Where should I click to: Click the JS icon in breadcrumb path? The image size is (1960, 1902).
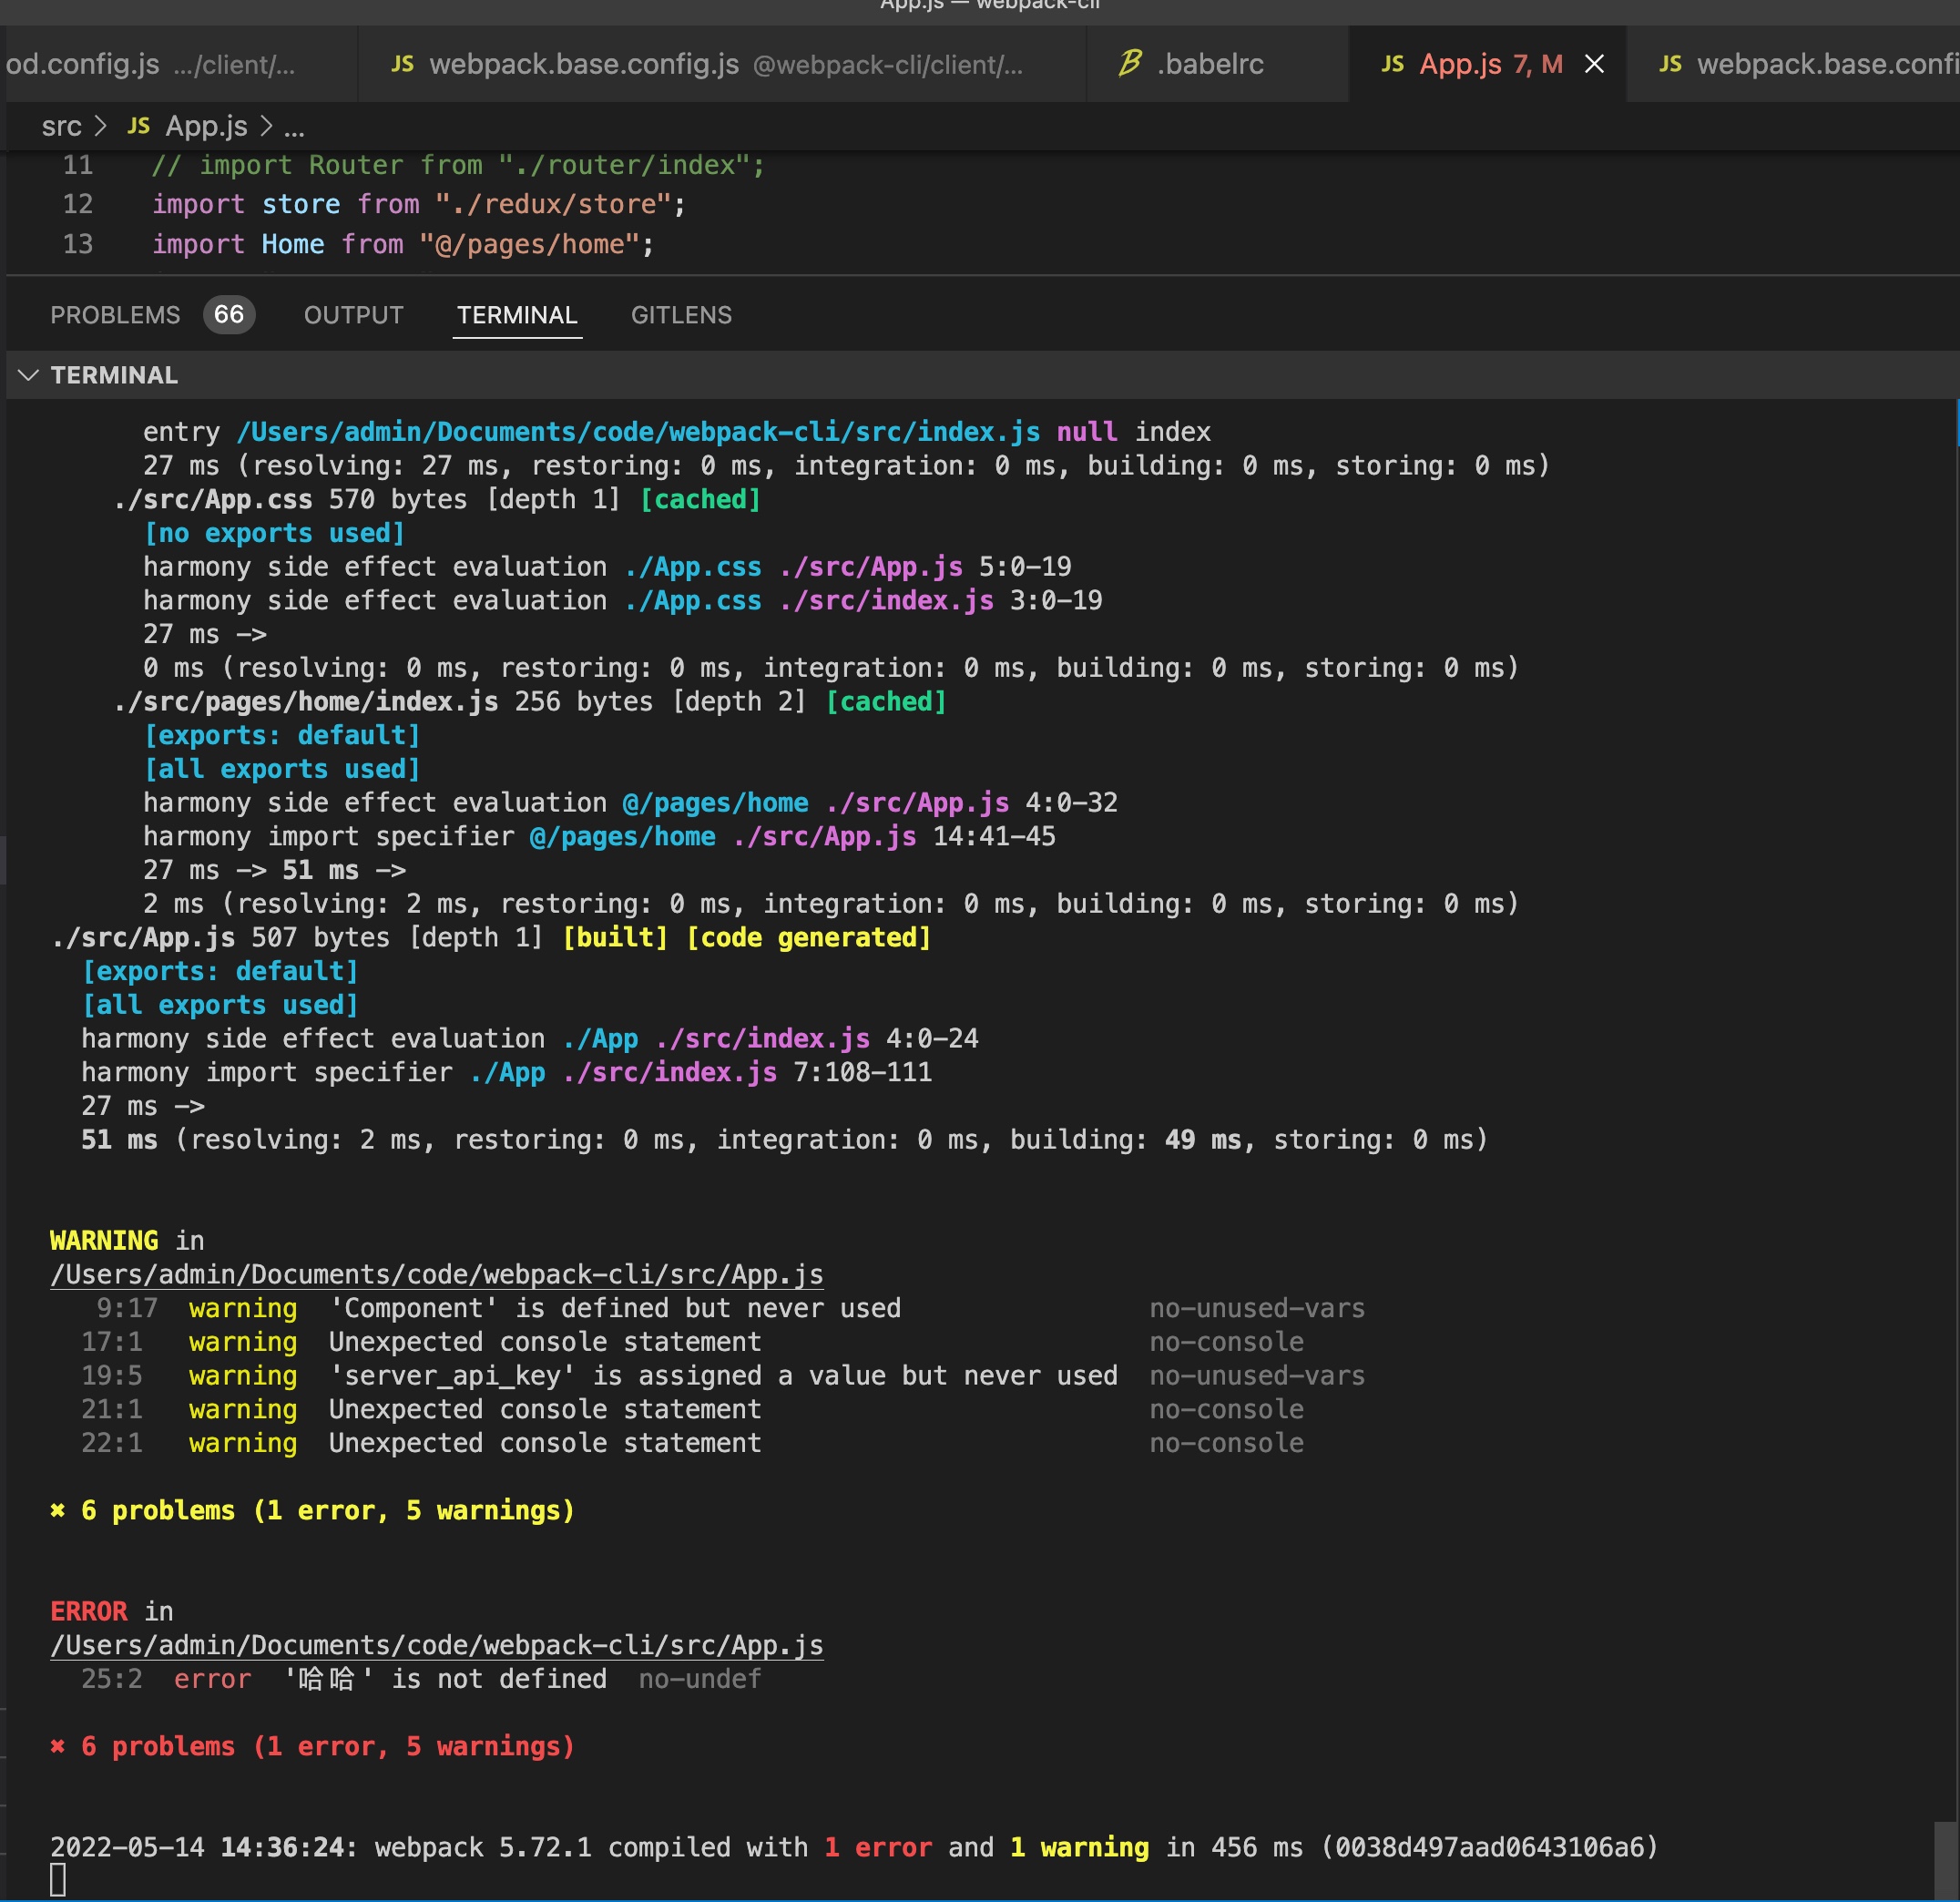pos(139,126)
